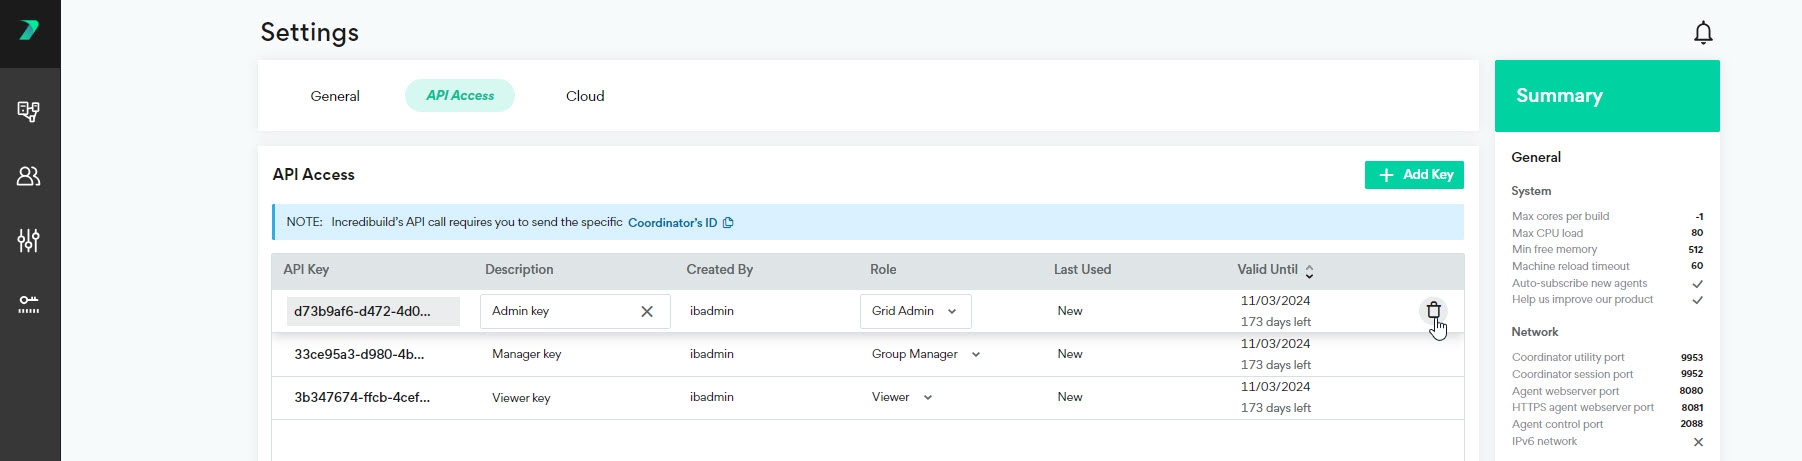This screenshot has width=1802, height=461.
Task: Switch to the General tab
Action: coord(335,96)
